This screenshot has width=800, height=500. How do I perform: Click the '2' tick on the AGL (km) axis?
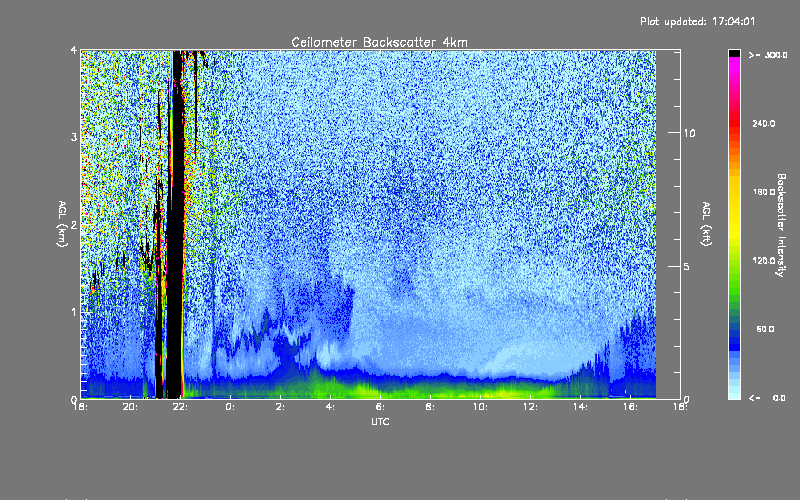[74, 225]
